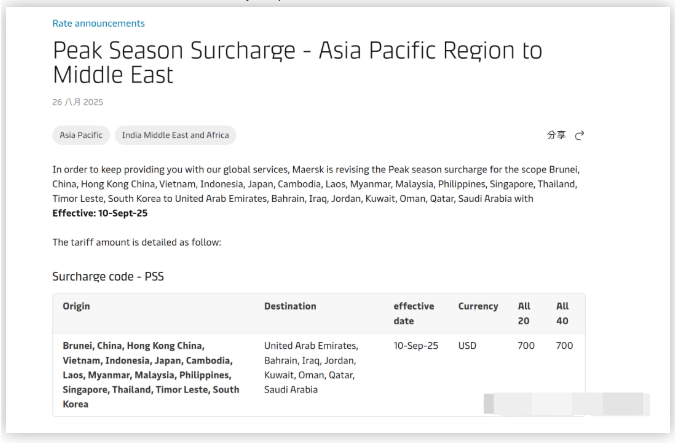Click the share arrow icon
The image size is (675, 443).
[x=579, y=135]
